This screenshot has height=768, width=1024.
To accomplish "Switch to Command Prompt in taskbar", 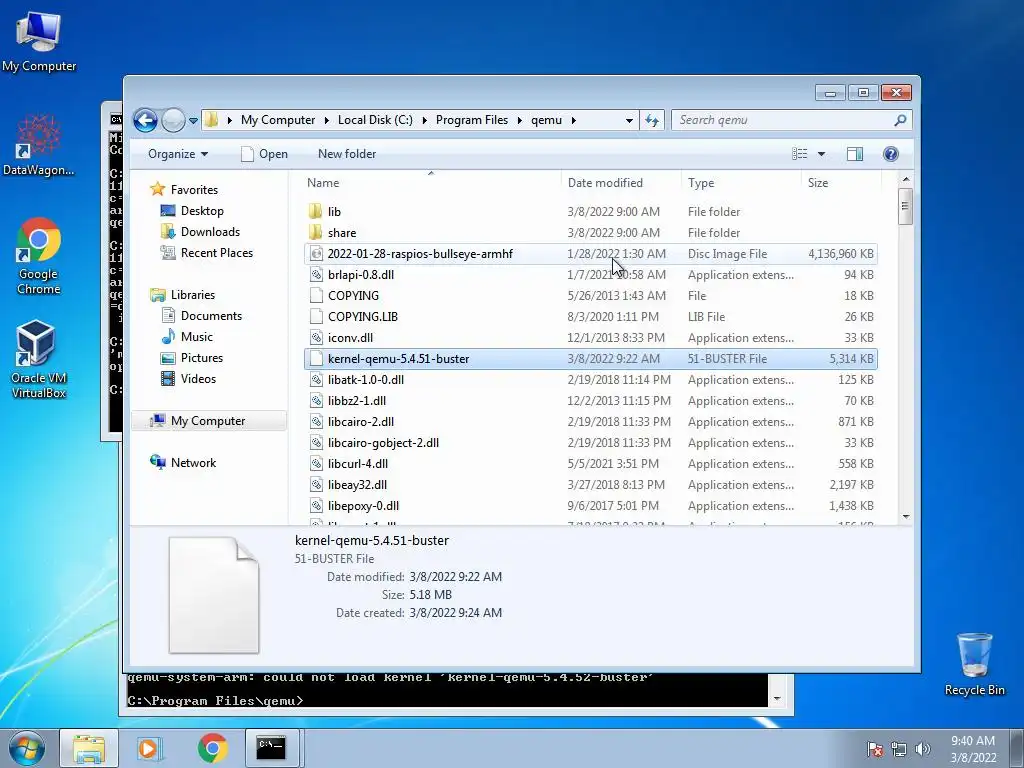I will coord(270,748).
